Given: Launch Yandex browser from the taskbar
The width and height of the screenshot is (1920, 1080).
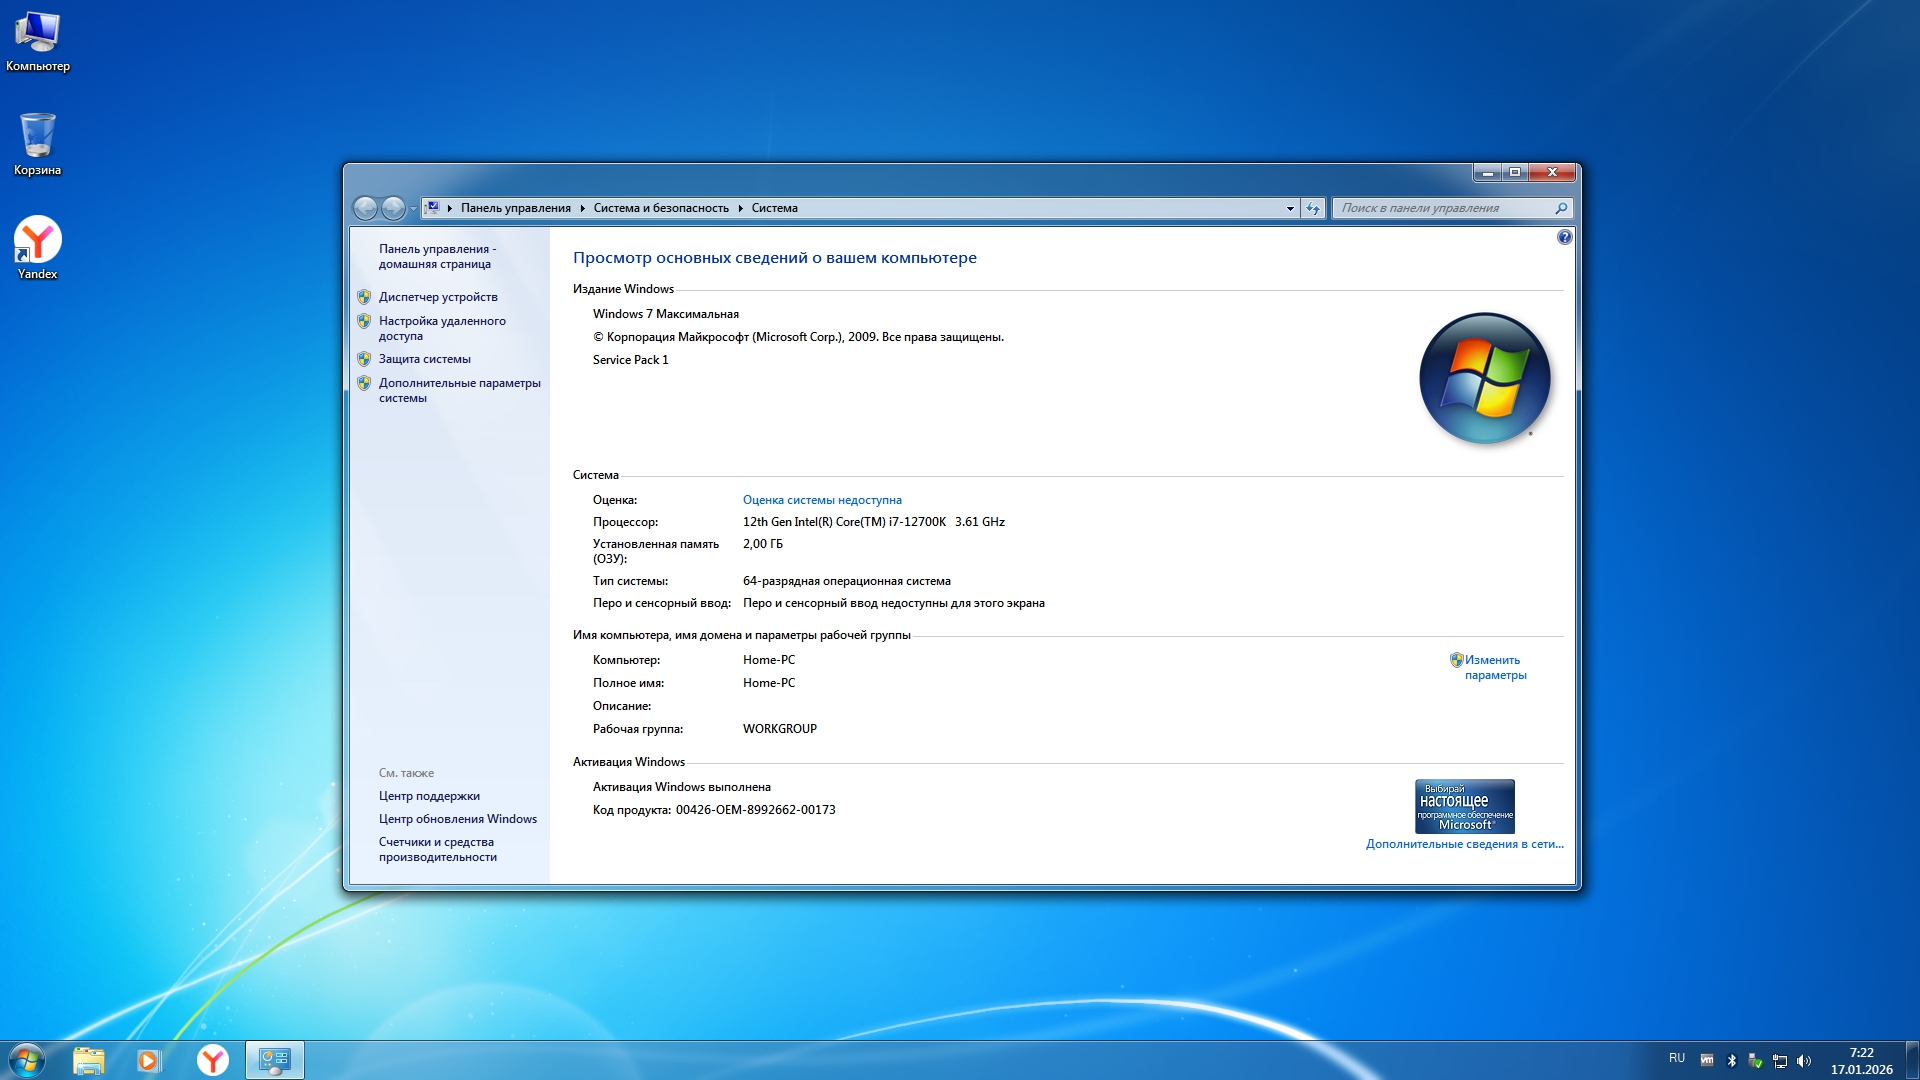Looking at the screenshot, I should click(212, 1060).
